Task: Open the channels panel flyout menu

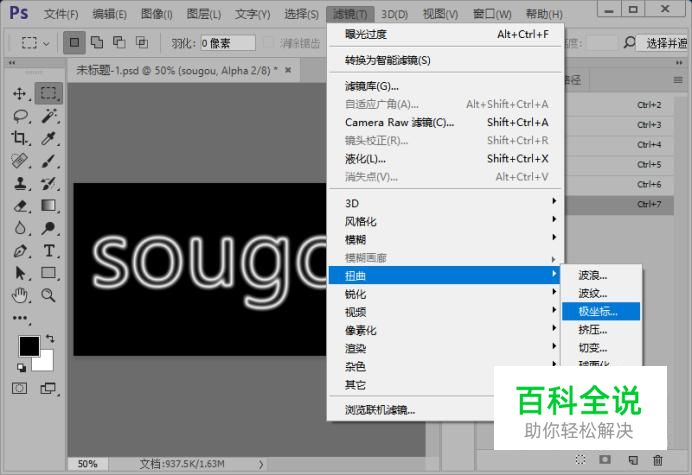Action: (x=678, y=80)
